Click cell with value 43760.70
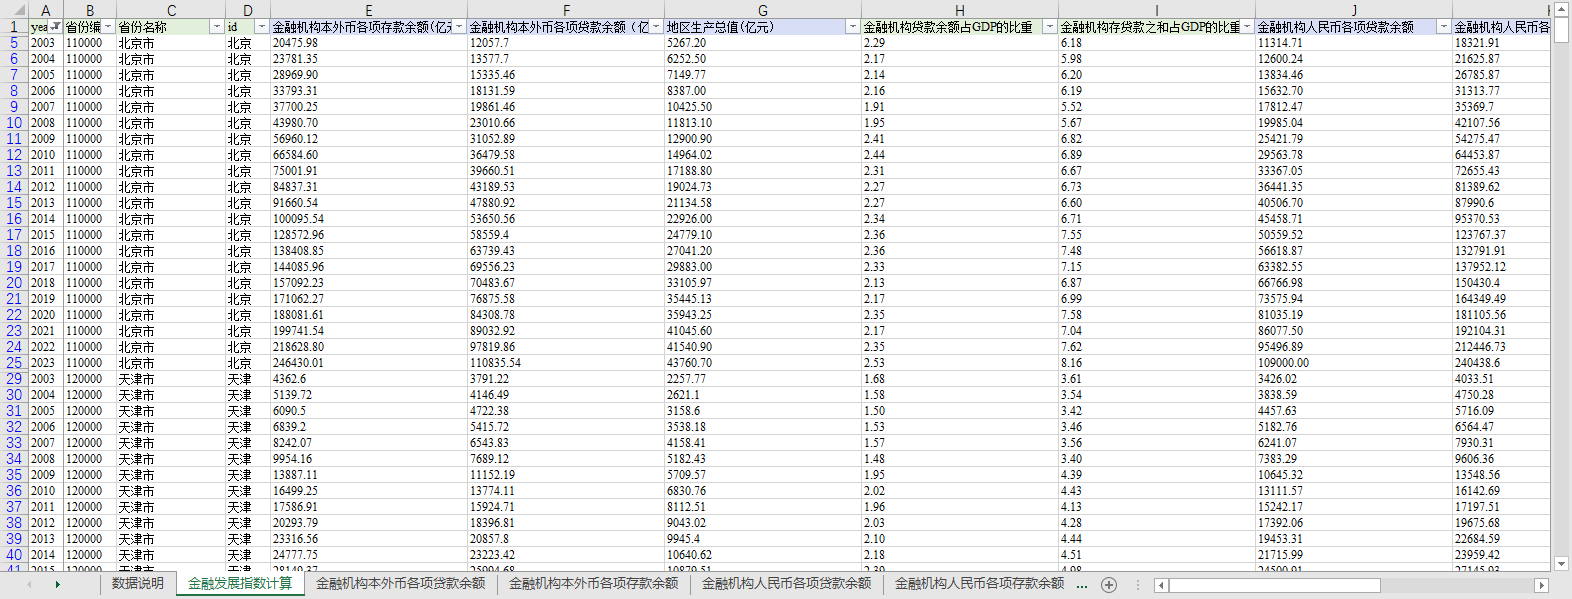The height and width of the screenshot is (599, 1572). [x=762, y=363]
